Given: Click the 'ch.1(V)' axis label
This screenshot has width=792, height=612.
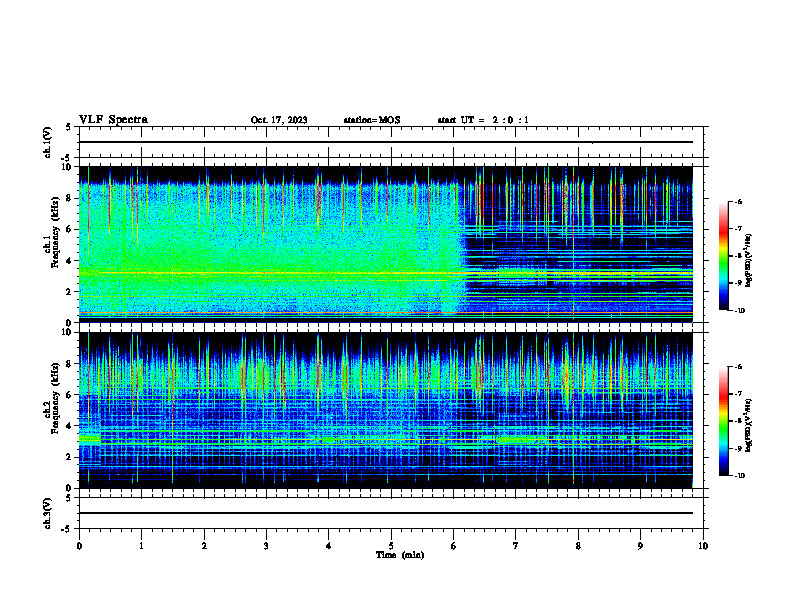Looking at the screenshot, I should (48, 142).
